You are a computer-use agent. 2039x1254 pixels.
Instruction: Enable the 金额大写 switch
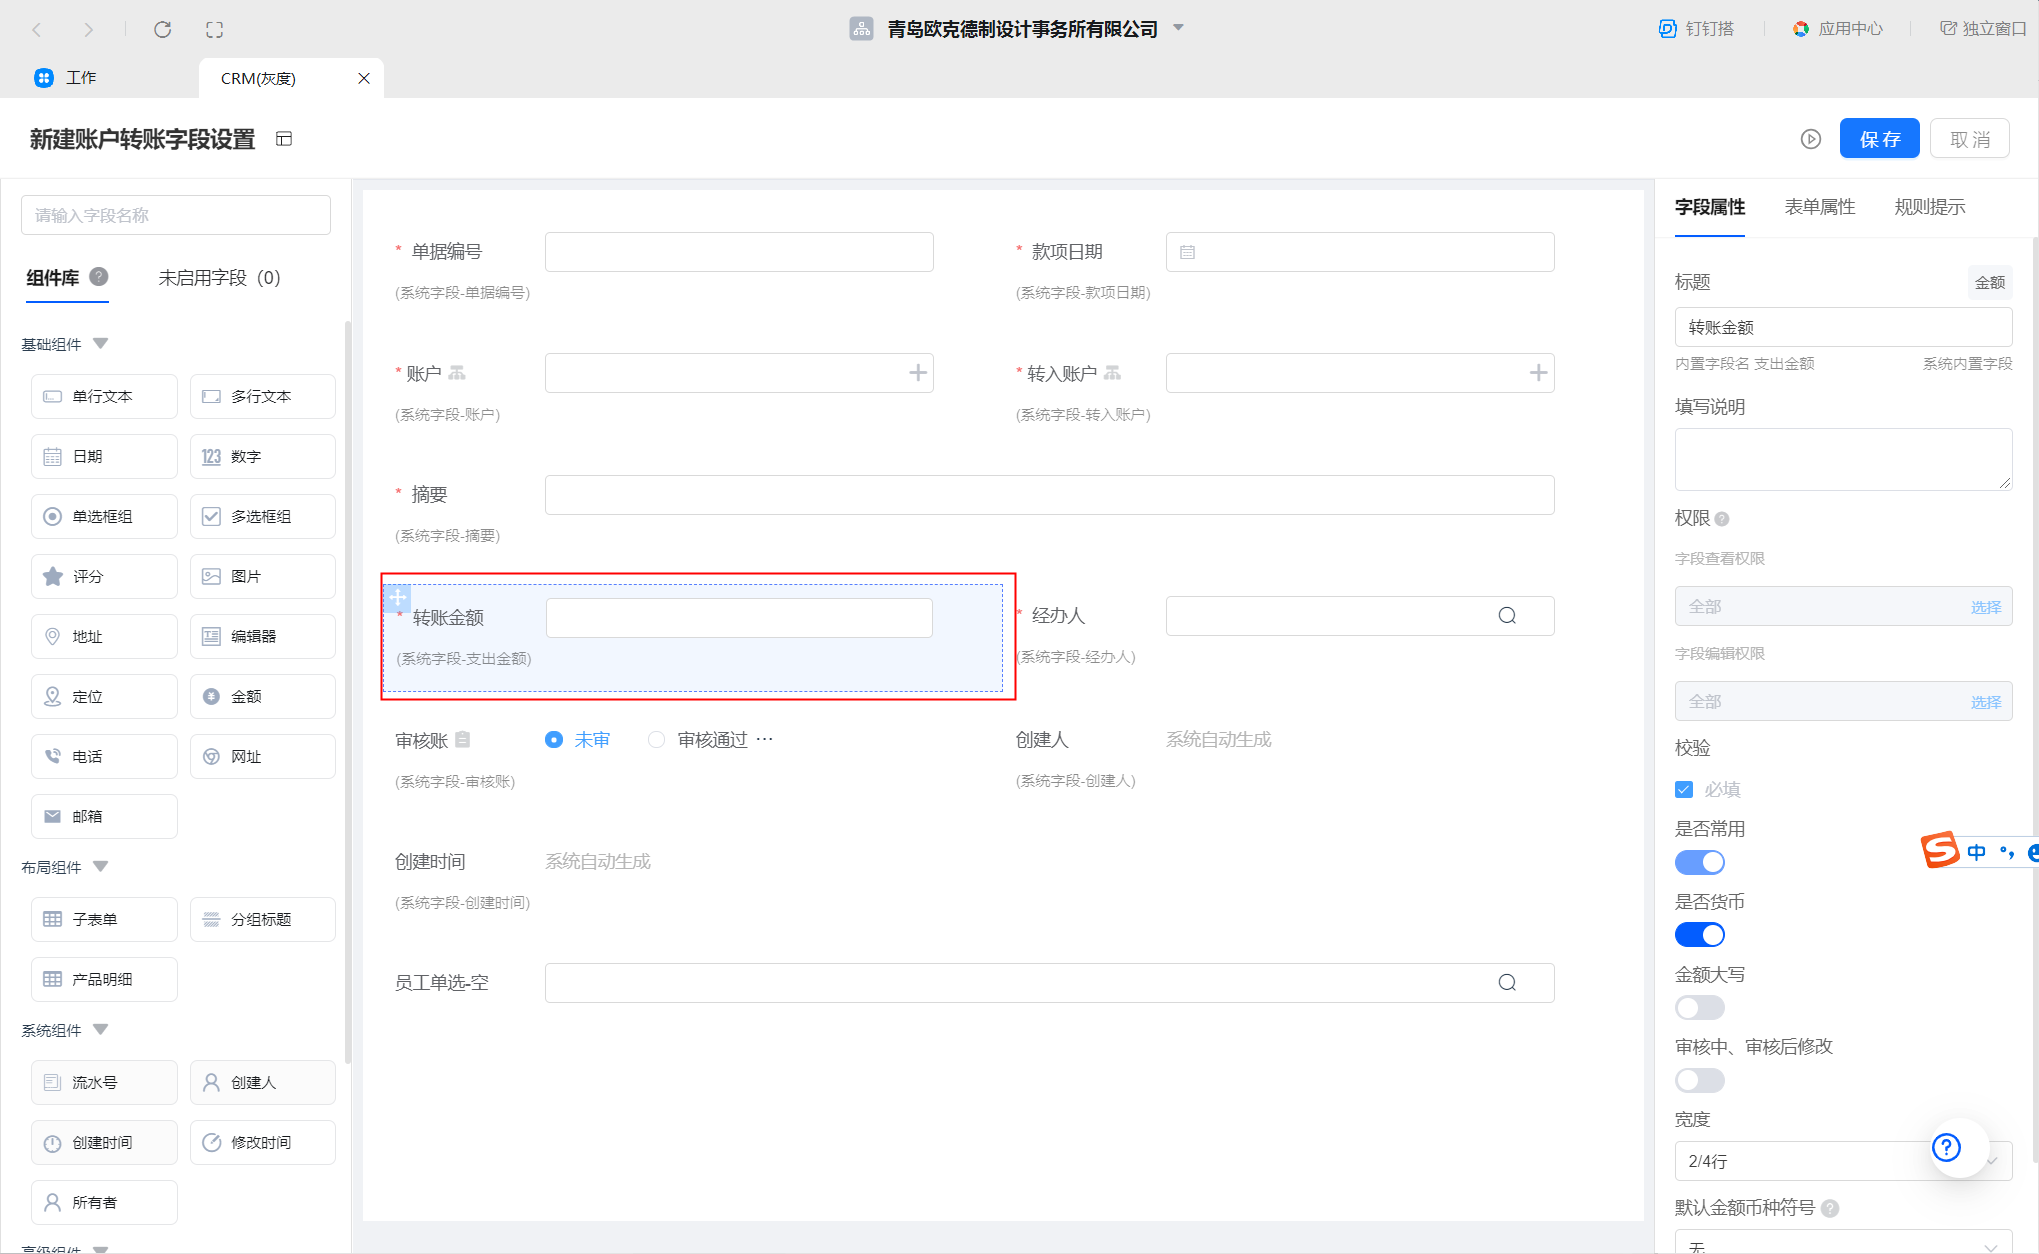1699,1008
